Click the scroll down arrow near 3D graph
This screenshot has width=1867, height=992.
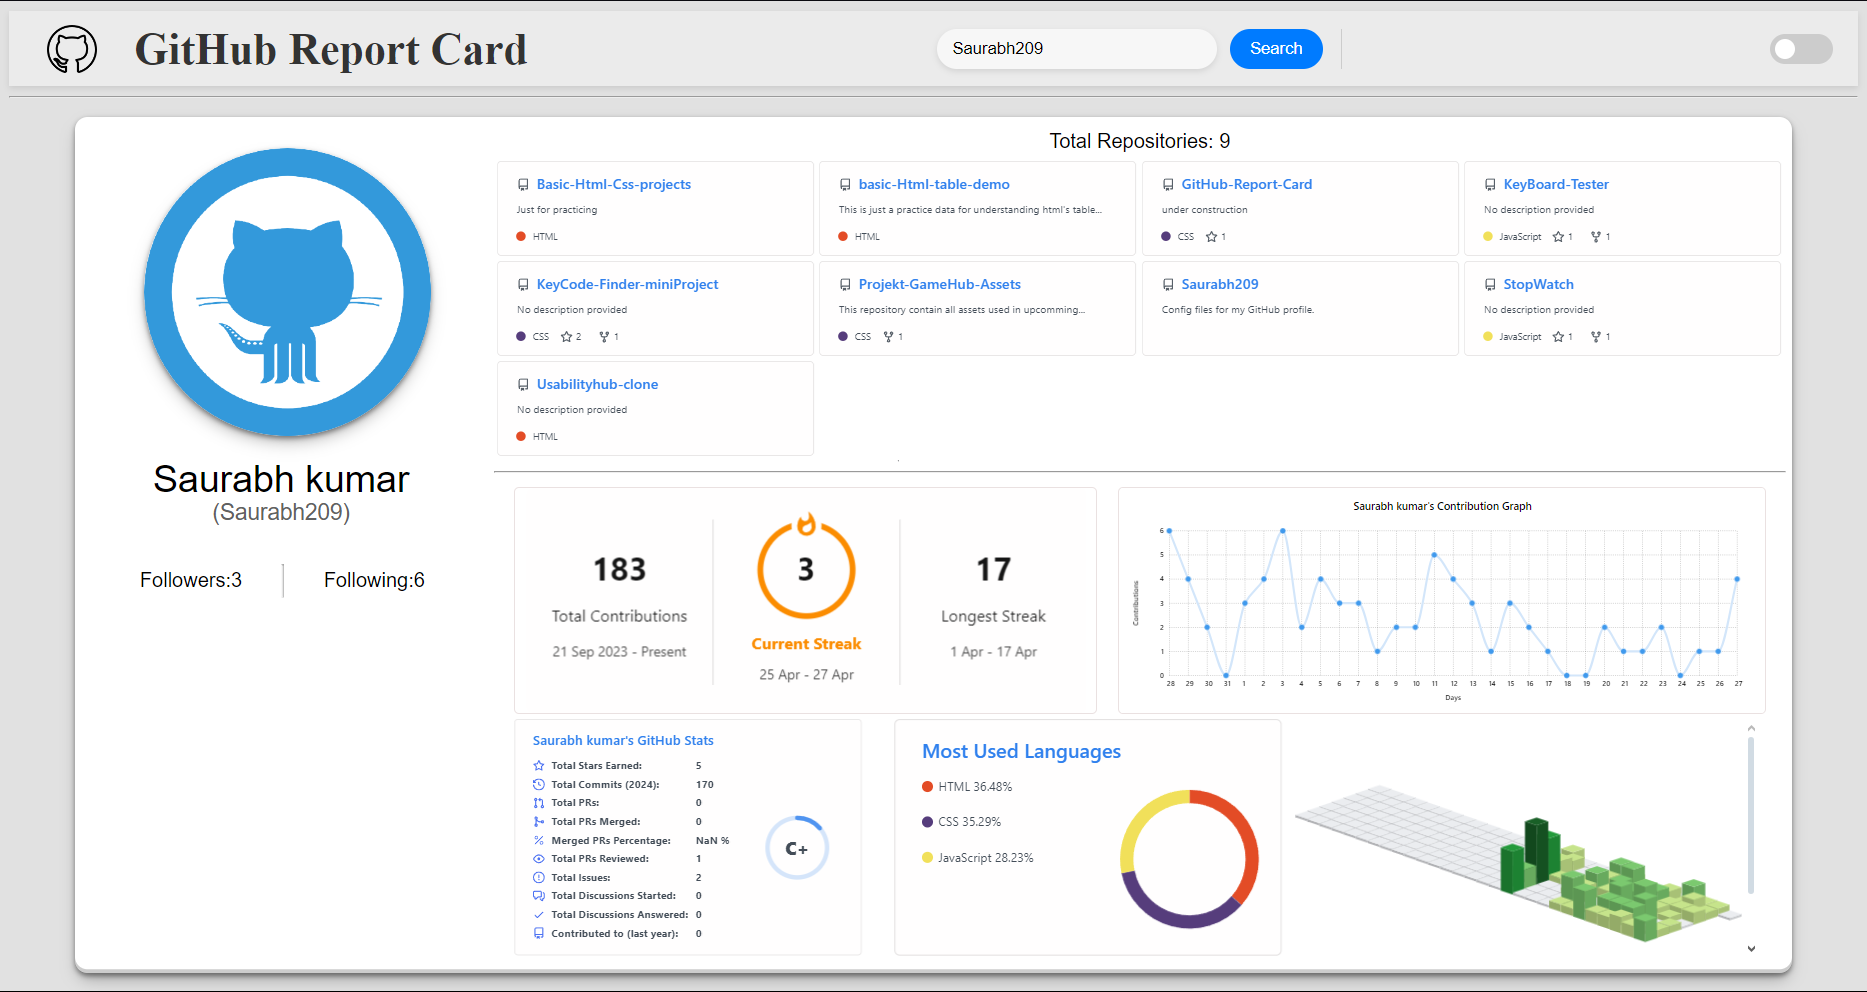pyautogui.click(x=1751, y=949)
